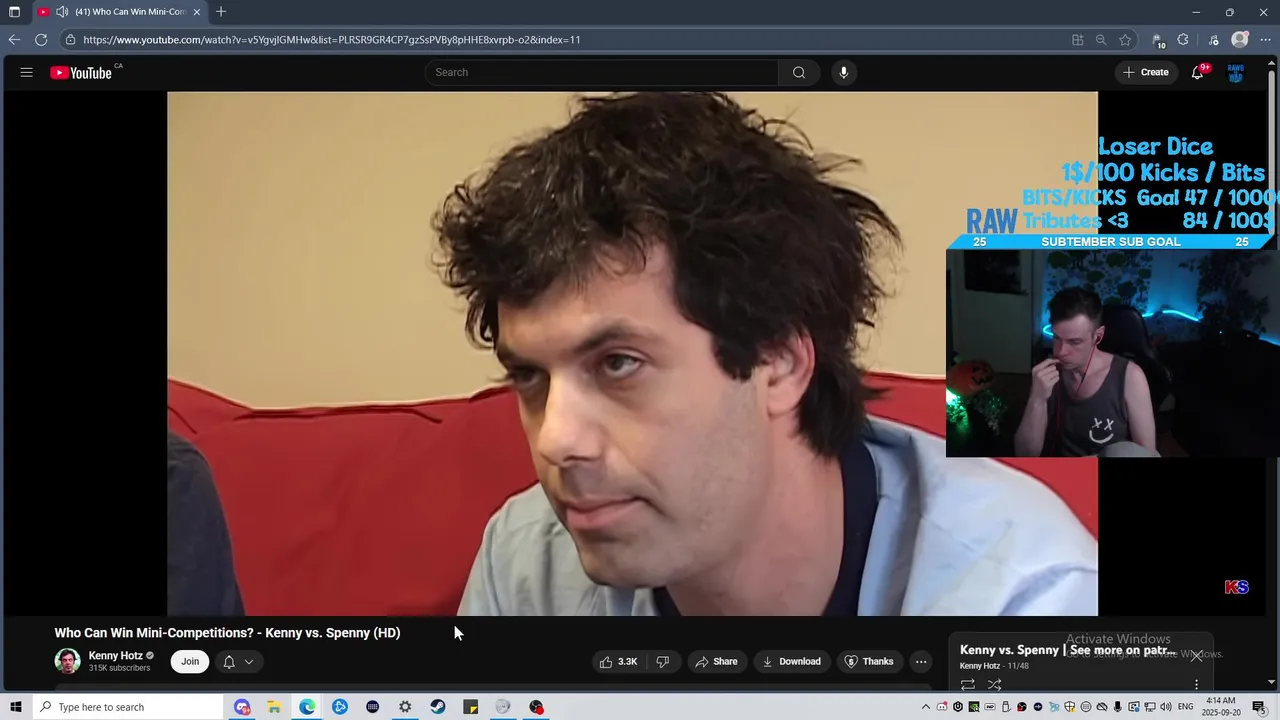
Task: Open Windows notification center
Action: click(x=1259, y=707)
